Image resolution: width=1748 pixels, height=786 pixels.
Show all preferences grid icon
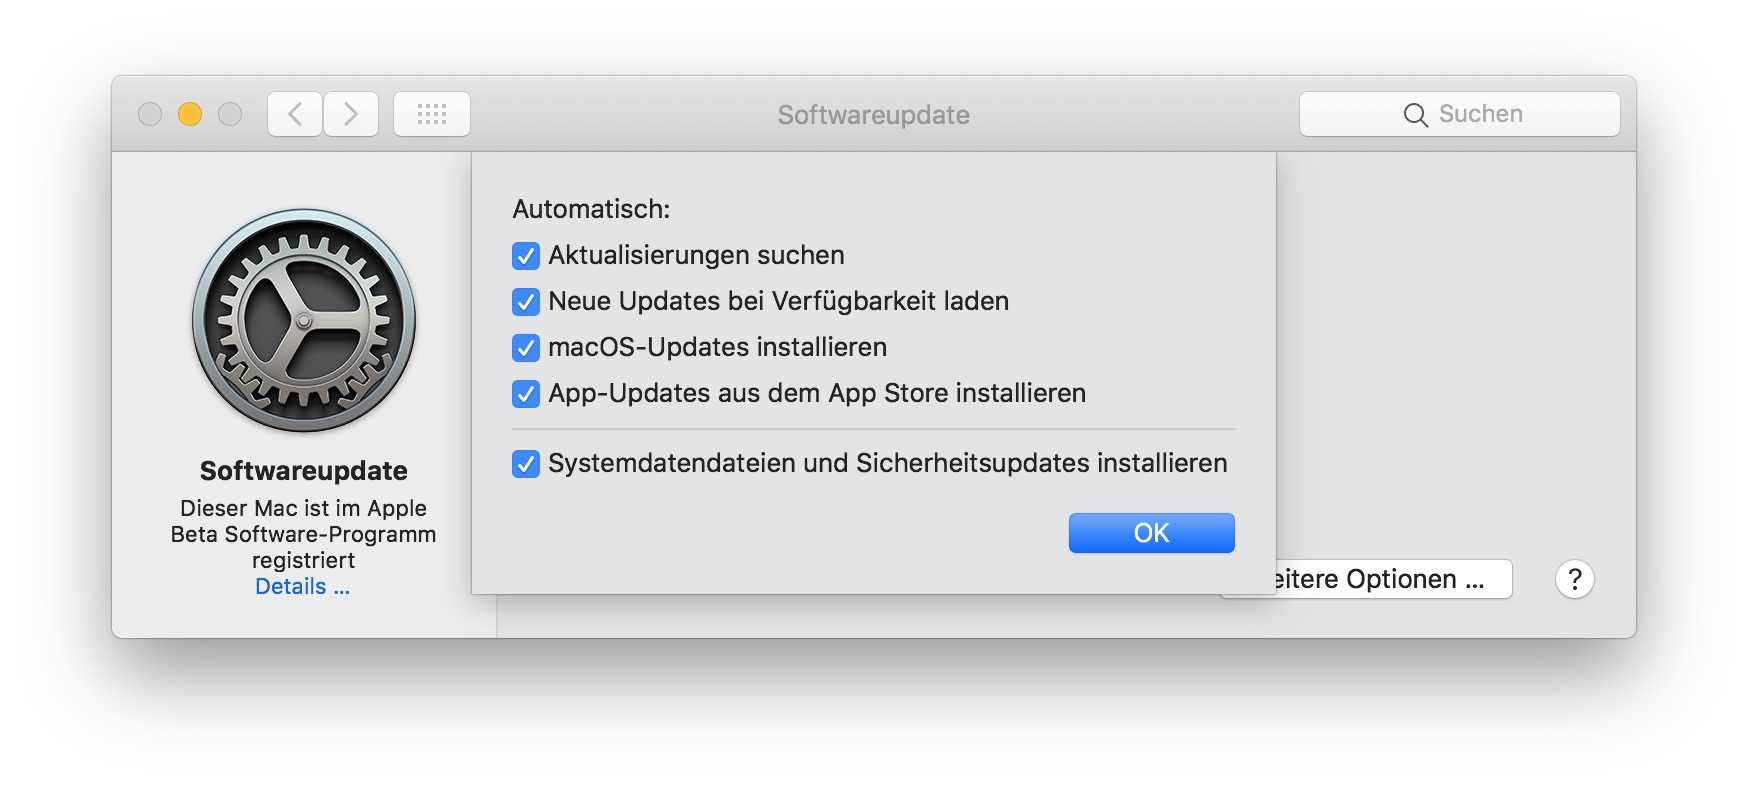[x=432, y=114]
